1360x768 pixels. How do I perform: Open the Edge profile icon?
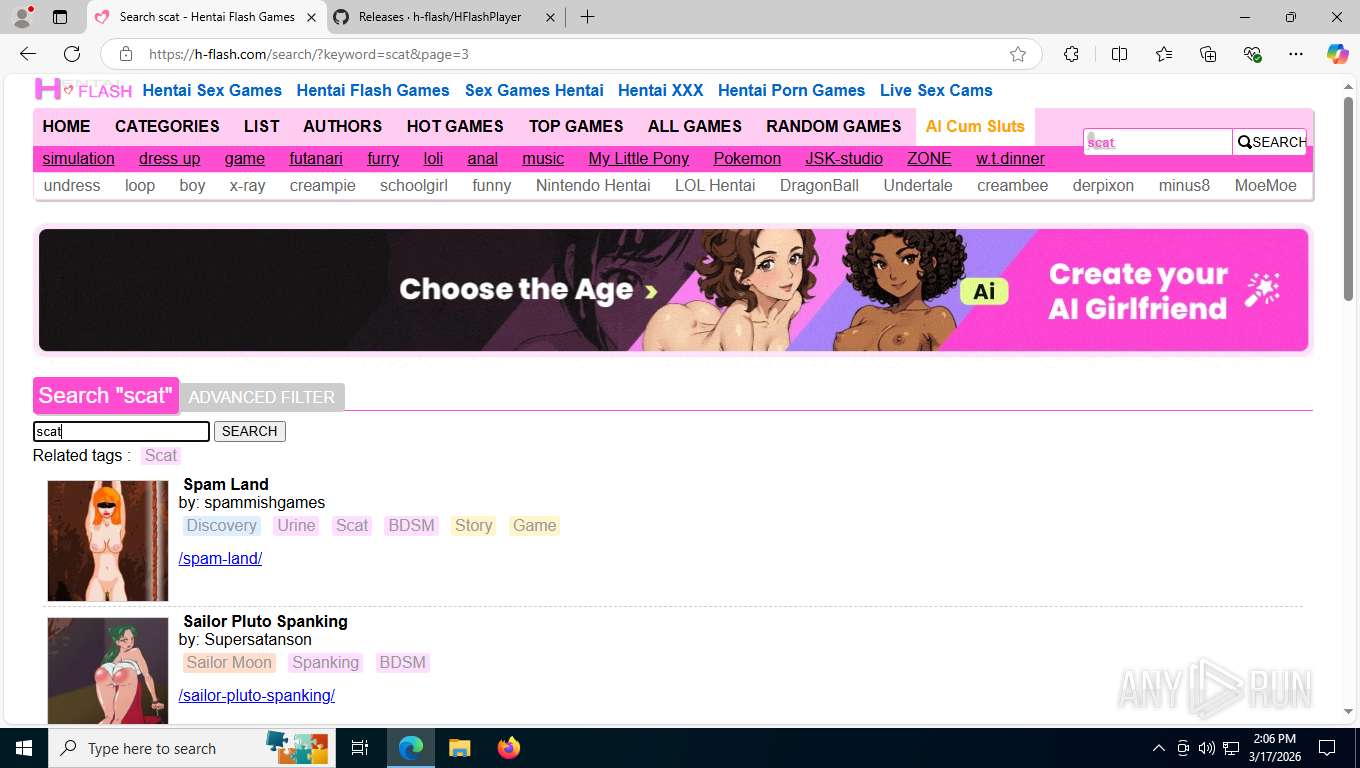pos(22,17)
